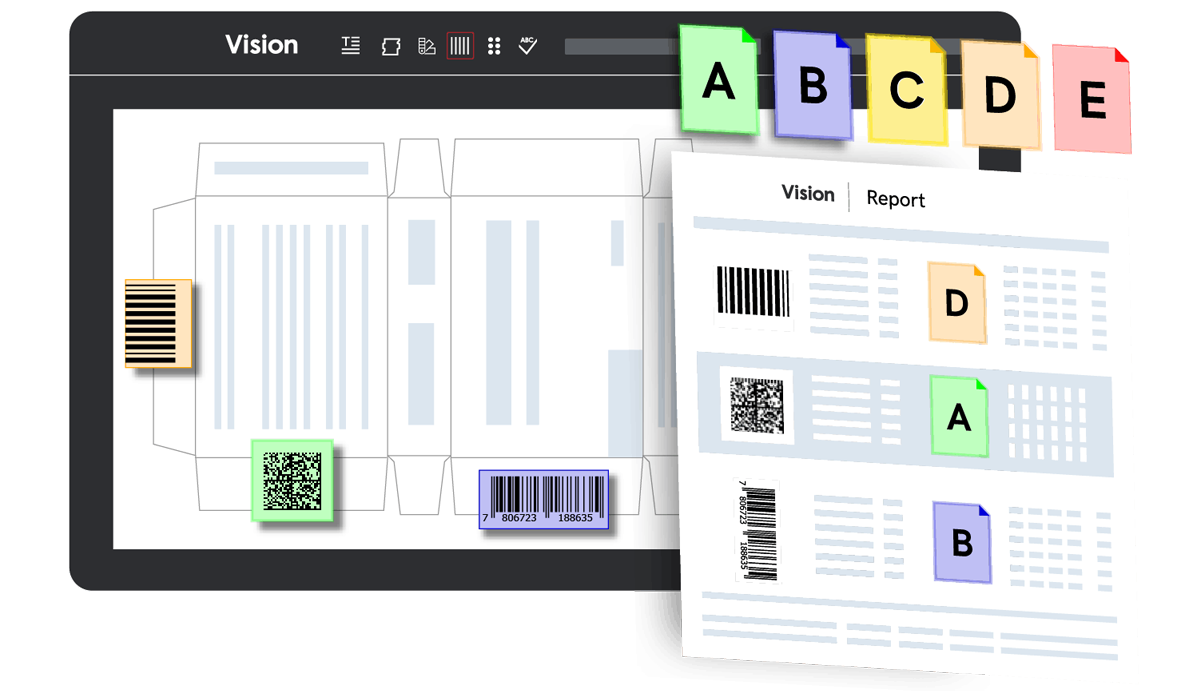
Task: Click the grade D badge in report
Action: (x=956, y=303)
